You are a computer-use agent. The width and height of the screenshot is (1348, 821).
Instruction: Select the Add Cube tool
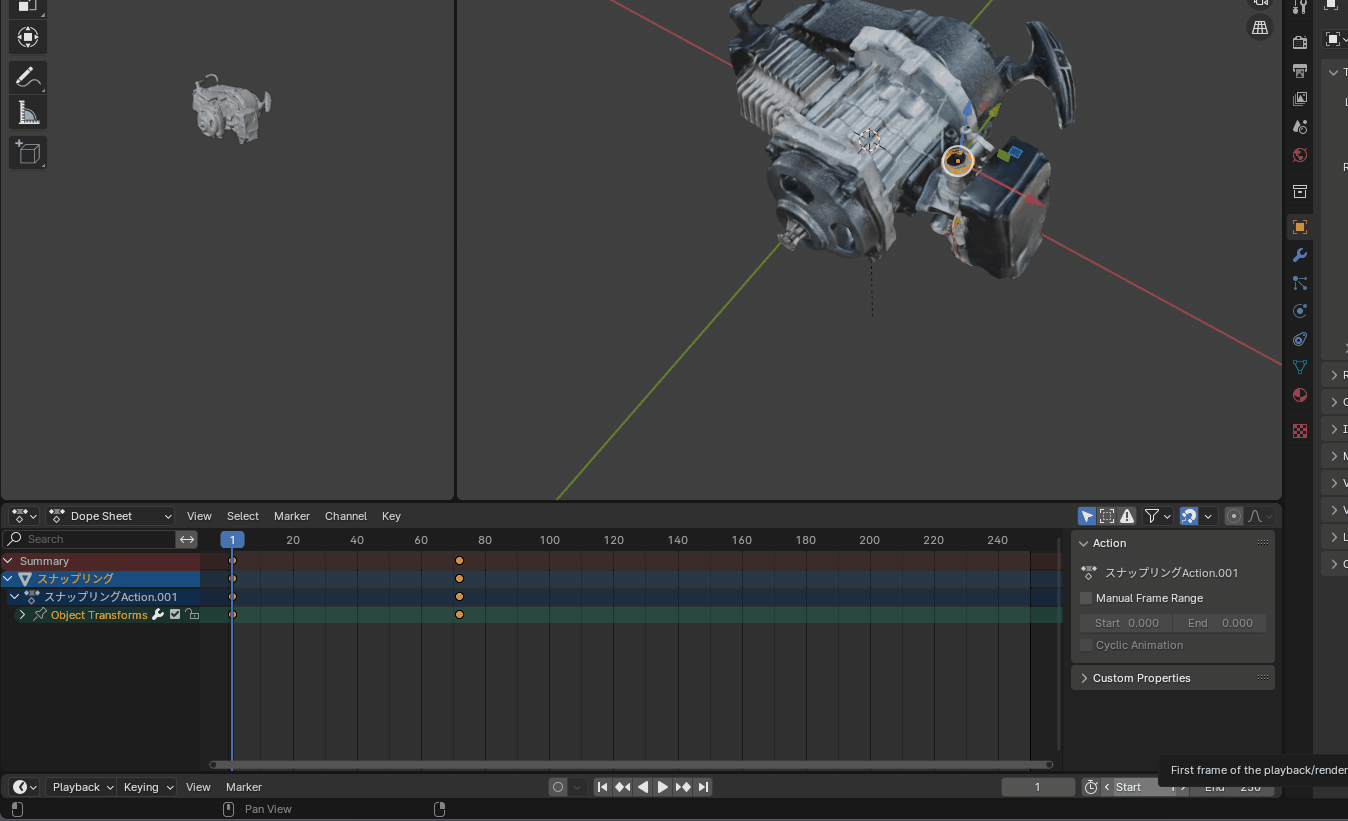pyautogui.click(x=27, y=152)
